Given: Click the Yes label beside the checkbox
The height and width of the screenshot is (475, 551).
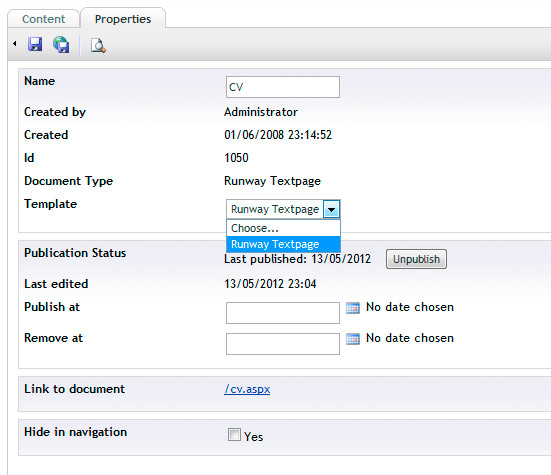Looking at the screenshot, I should click(253, 437).
